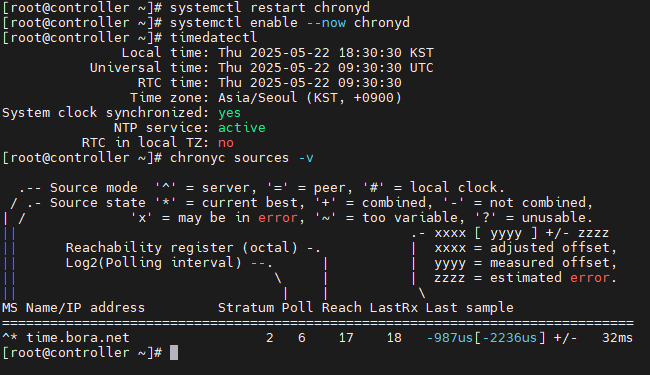Click the '^*' source state marker

(10, 338)
